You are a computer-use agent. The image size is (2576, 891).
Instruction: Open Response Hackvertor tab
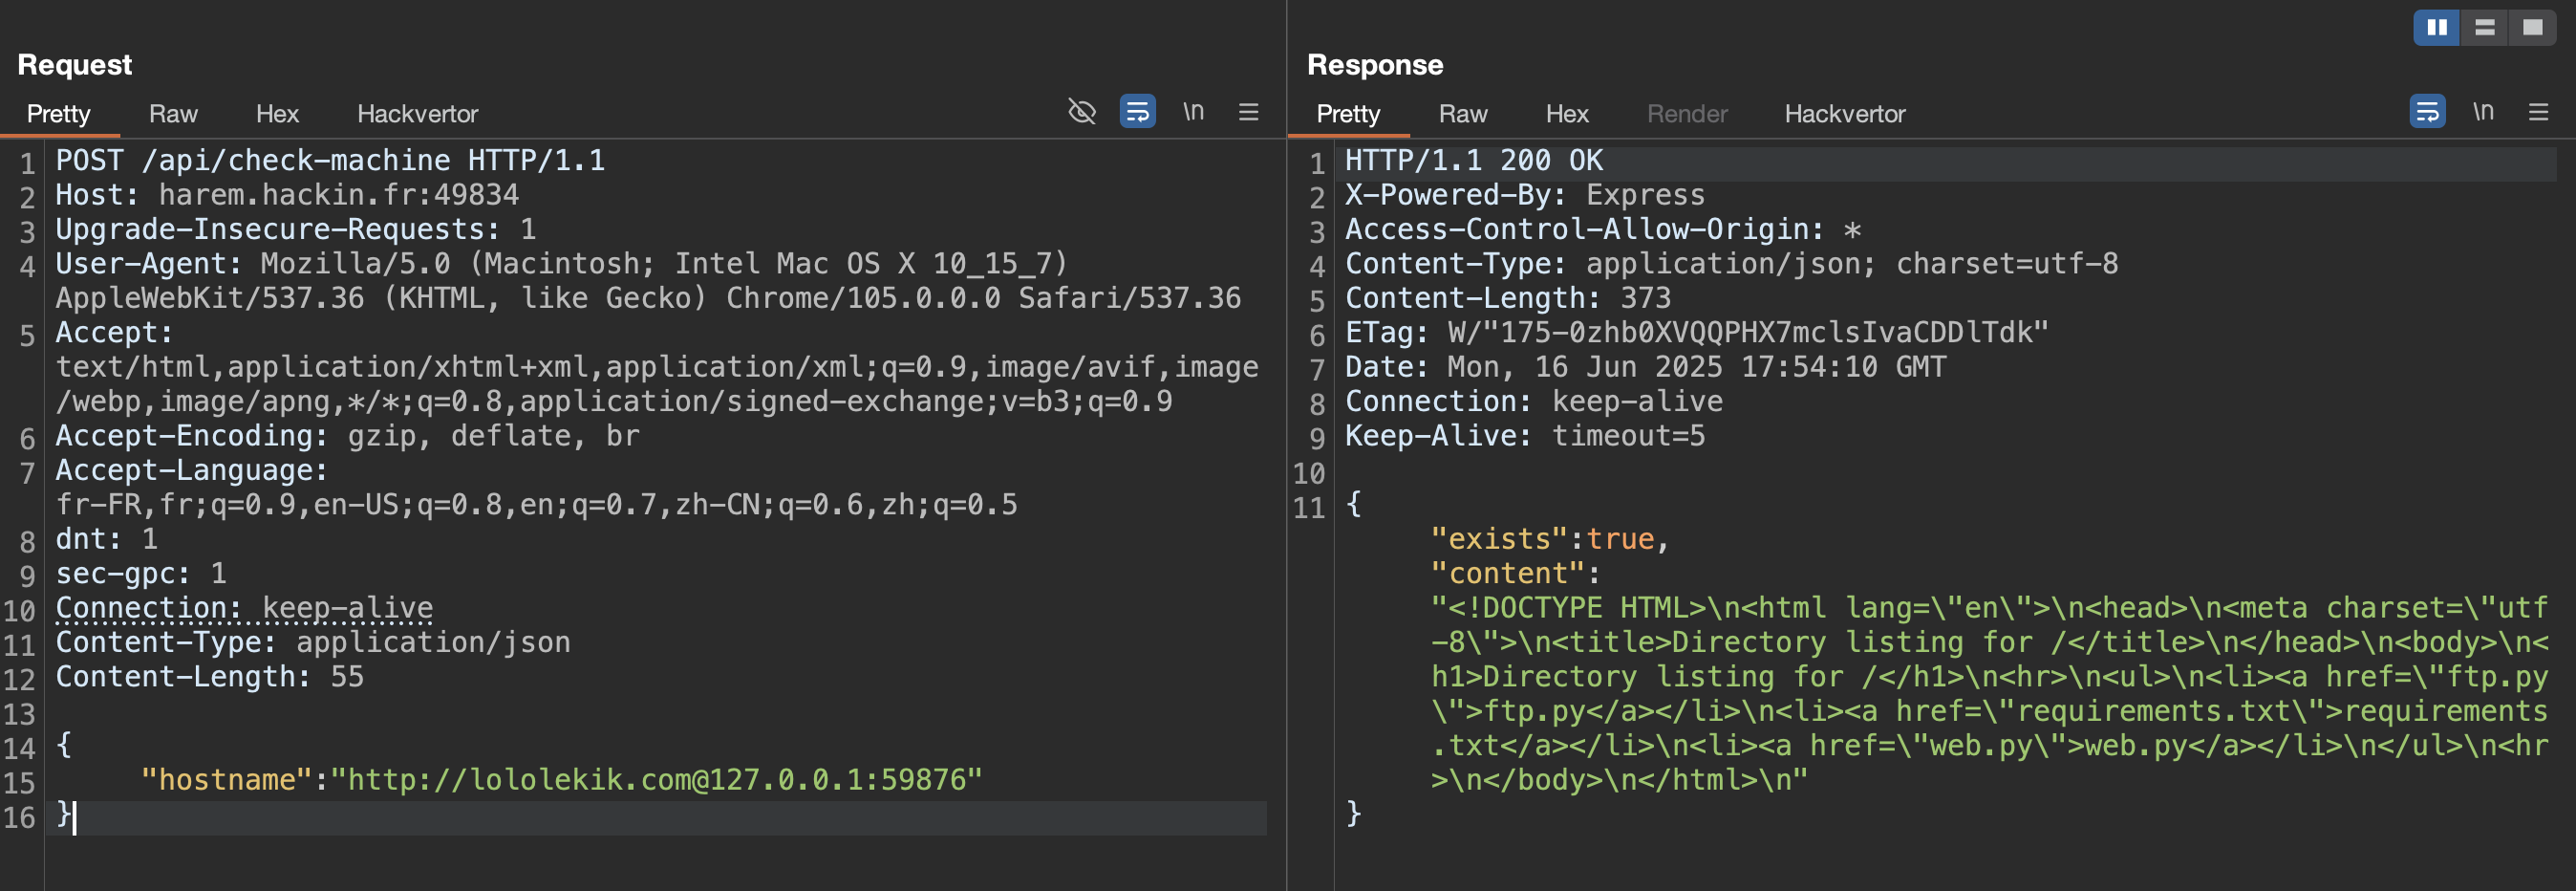pyautogui.click(x=1845, y=114)
